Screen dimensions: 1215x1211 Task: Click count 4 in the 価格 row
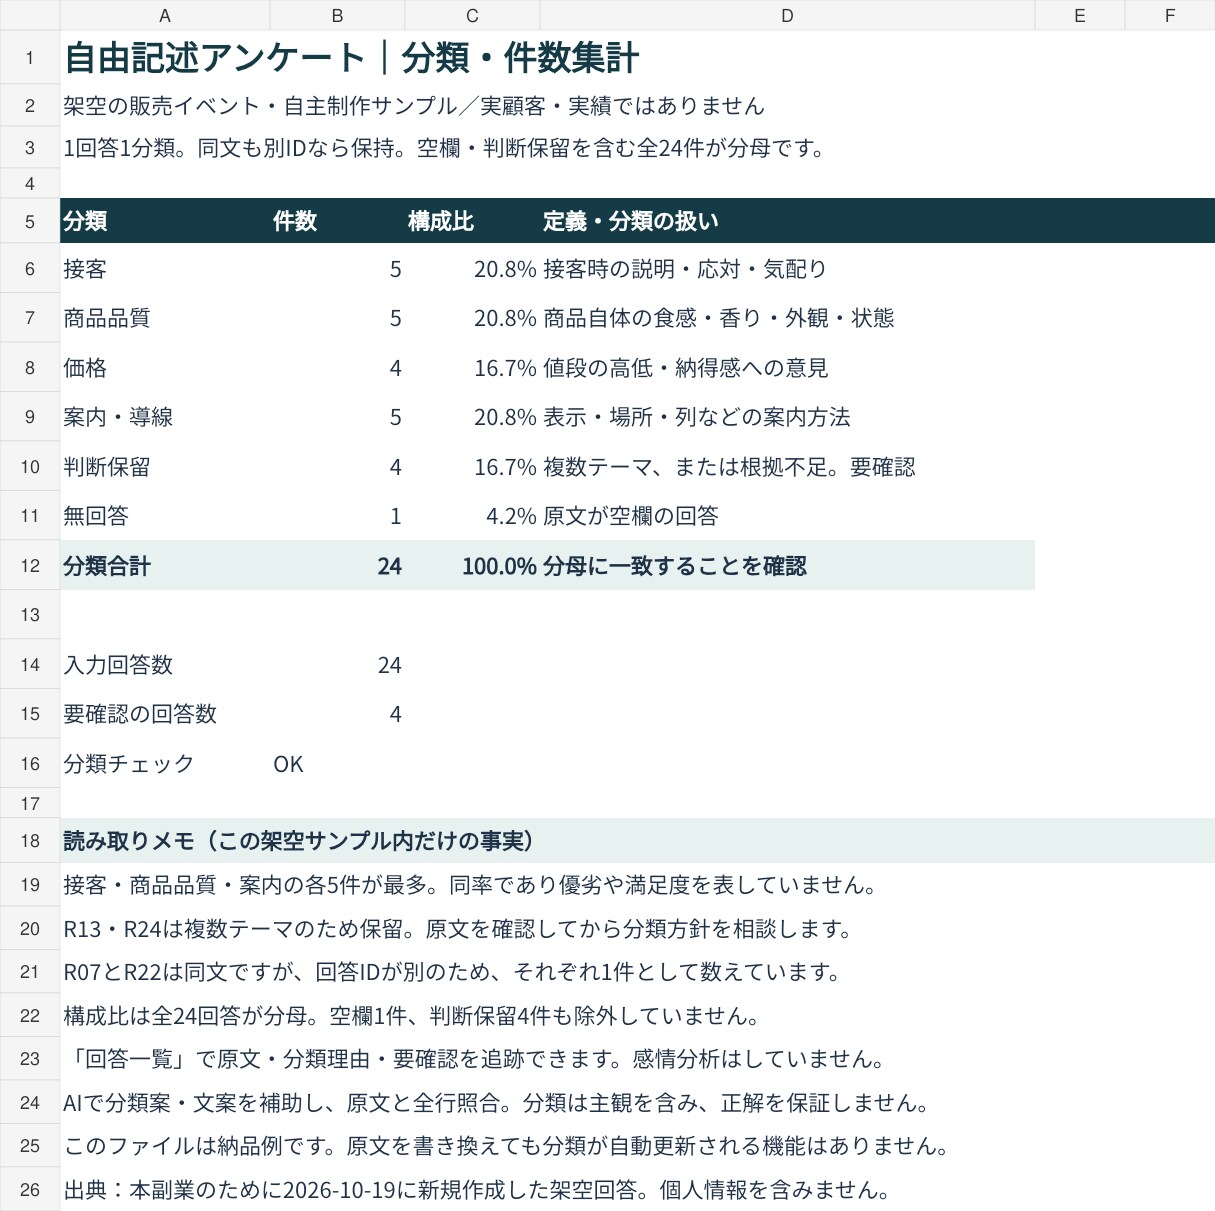point(337,368)
